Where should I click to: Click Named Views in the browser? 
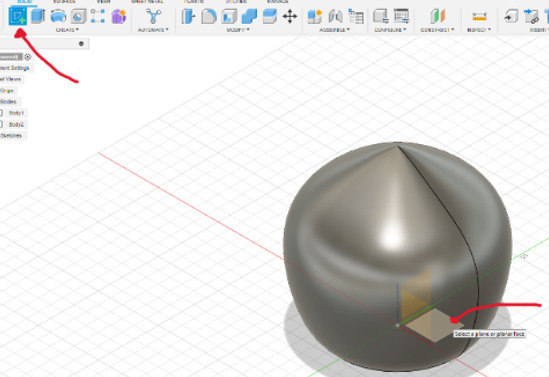point(11,79)
